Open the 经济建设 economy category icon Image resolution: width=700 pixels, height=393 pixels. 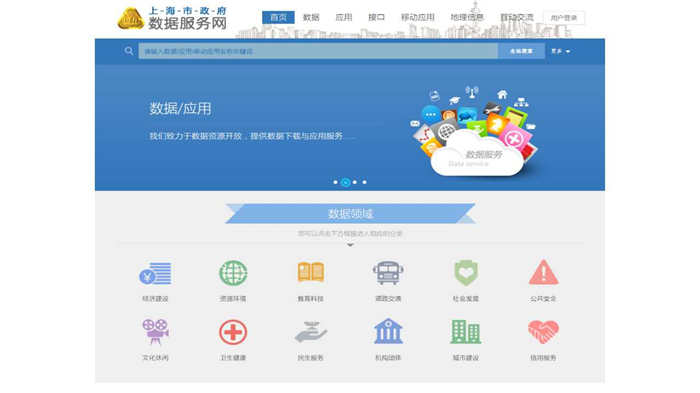[155, 273]
